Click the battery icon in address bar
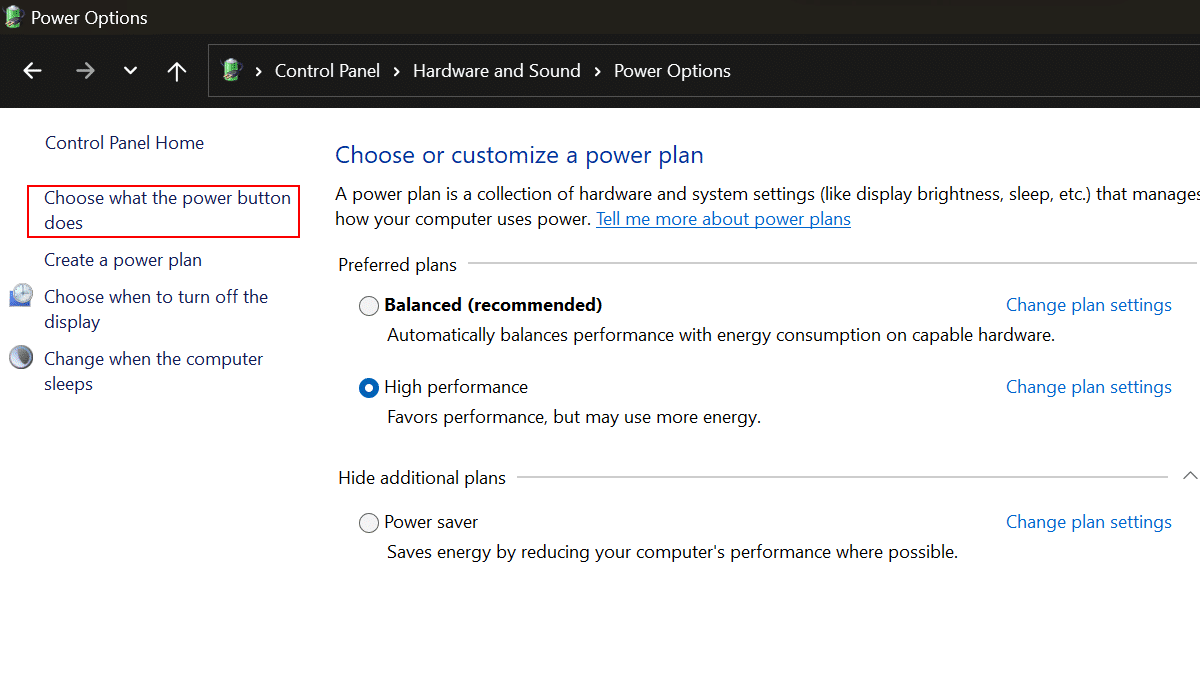 (232, 70)
